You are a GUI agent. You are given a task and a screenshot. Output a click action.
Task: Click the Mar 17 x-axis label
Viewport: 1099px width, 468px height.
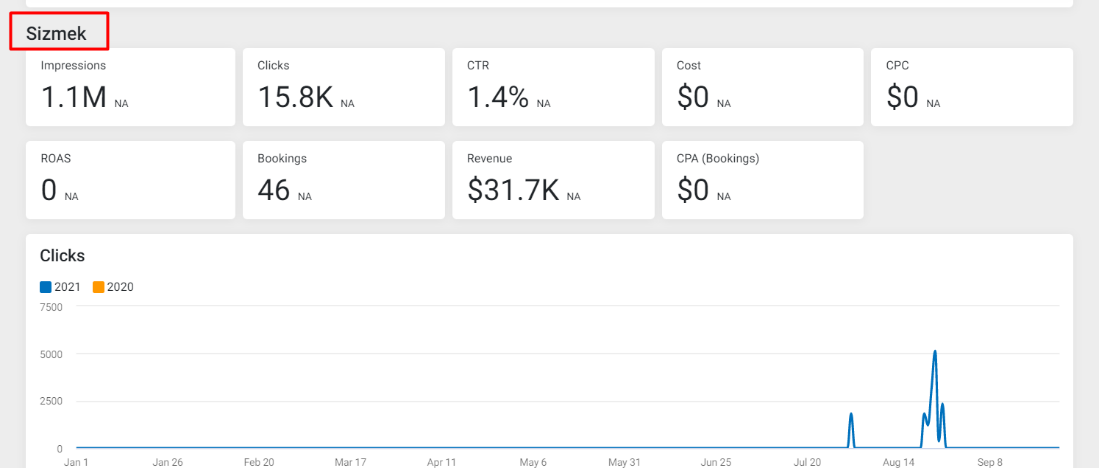(x=350, y=462)
